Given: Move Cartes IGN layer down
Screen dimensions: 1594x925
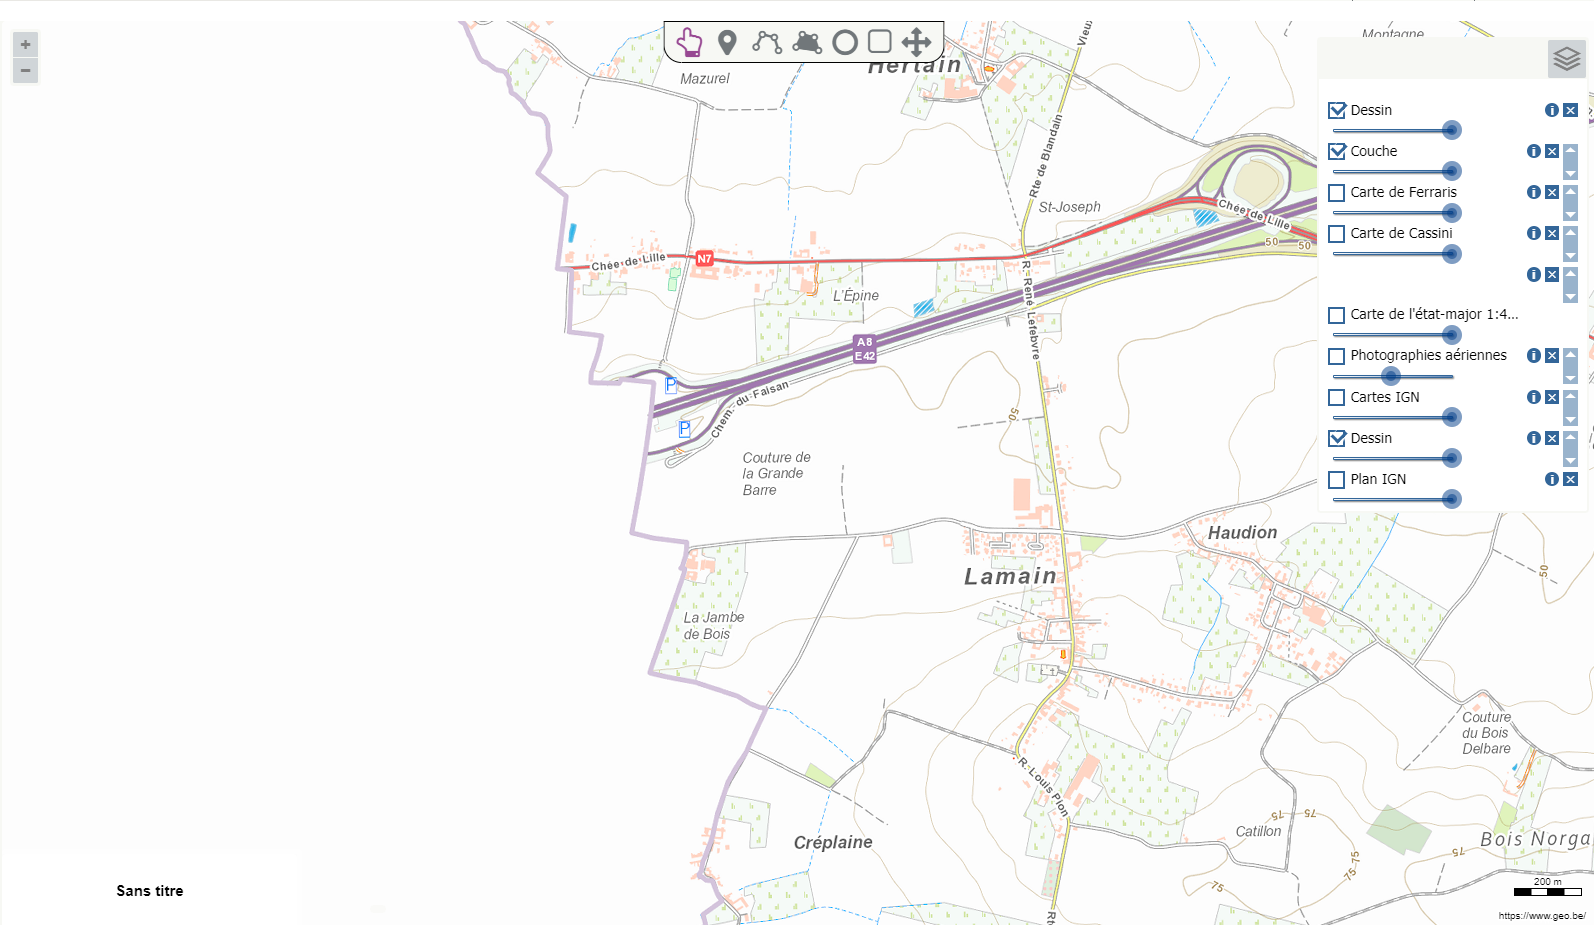Looking at the screenshot, I should tap(1570, 419).
